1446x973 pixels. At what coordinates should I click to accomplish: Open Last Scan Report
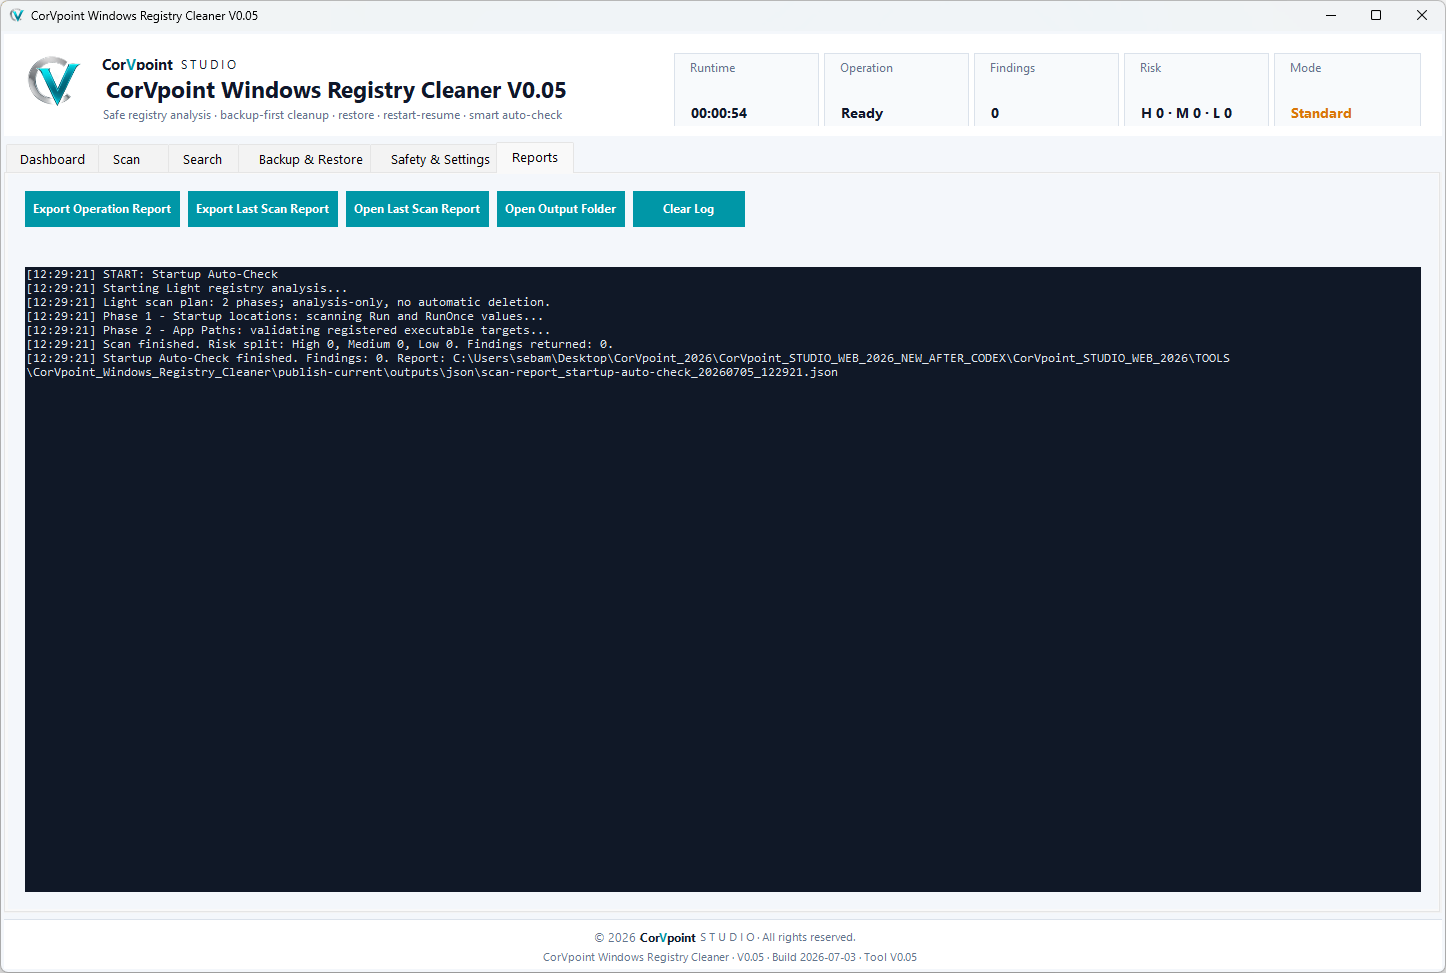click(x=417, y=209)
